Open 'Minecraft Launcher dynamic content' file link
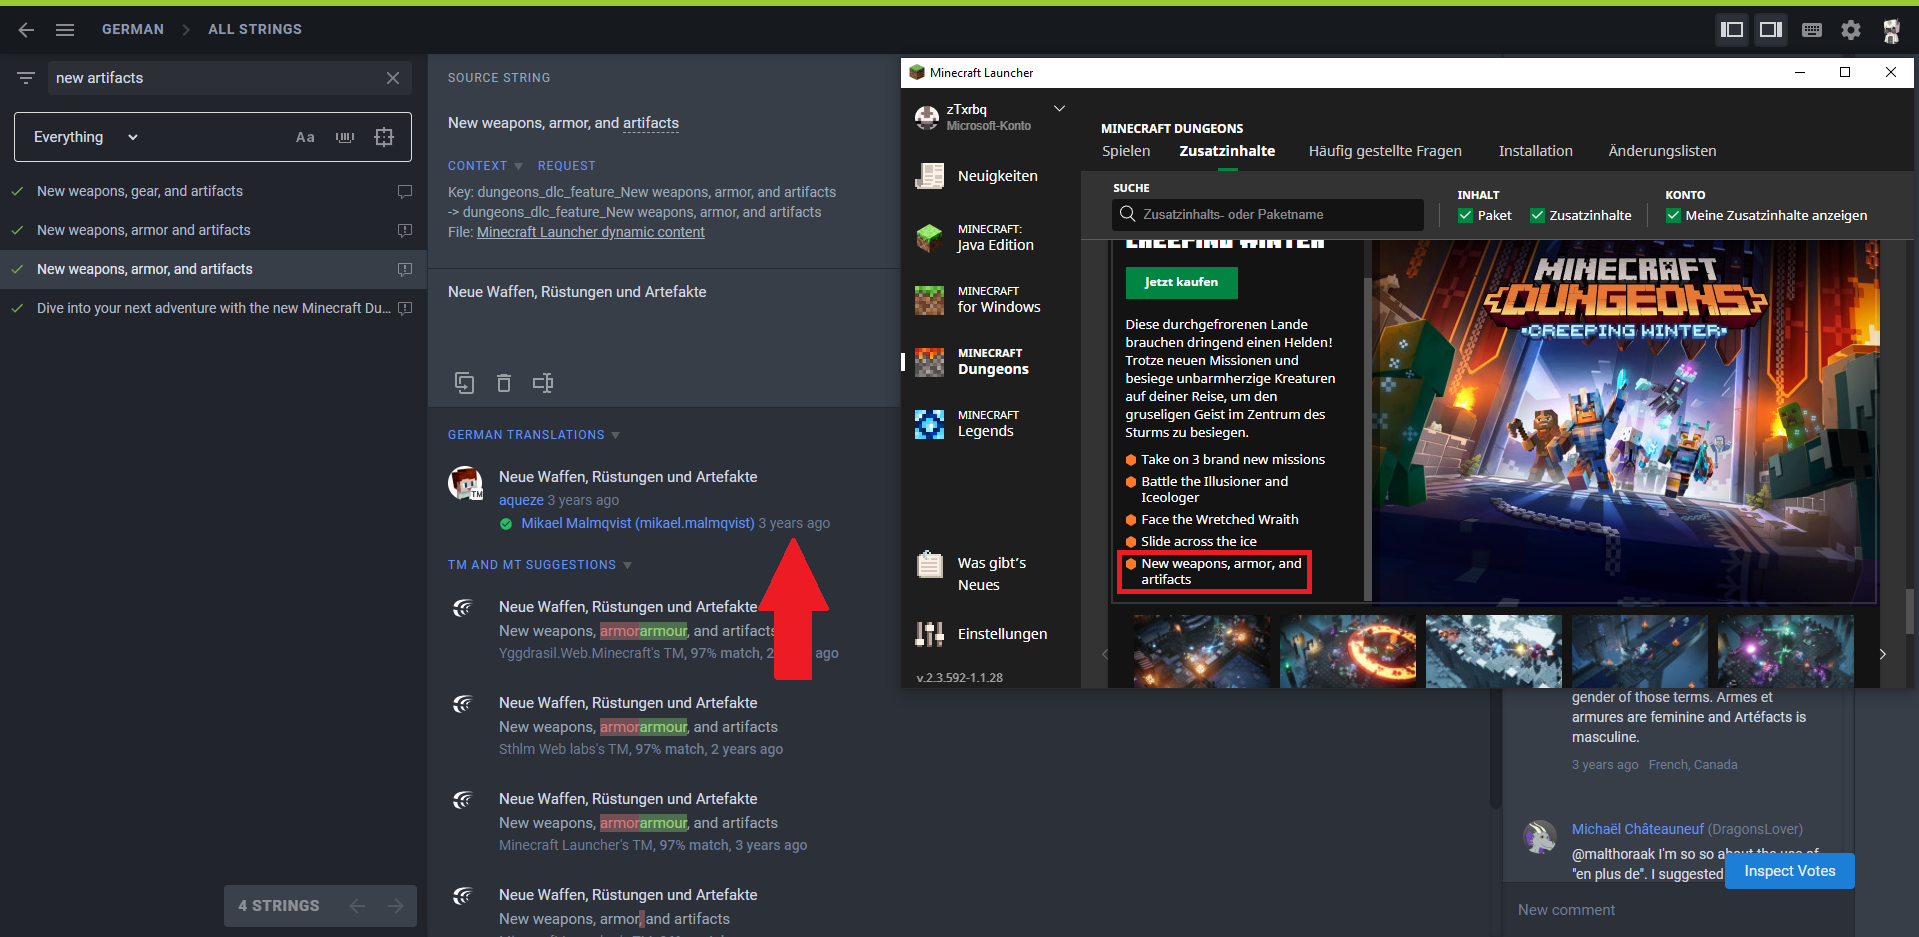This screenshot has width=1919, height=937. point(591,232)
